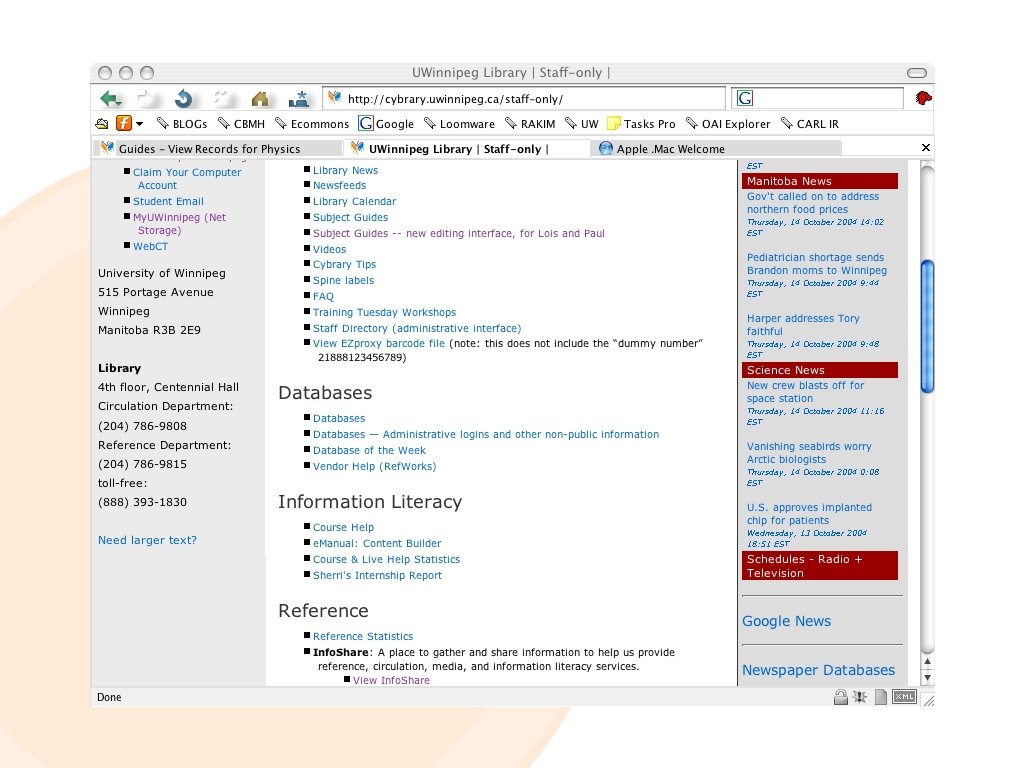Click the Done status bar text
Screen dimensions: 1024x768
point(109,697)
